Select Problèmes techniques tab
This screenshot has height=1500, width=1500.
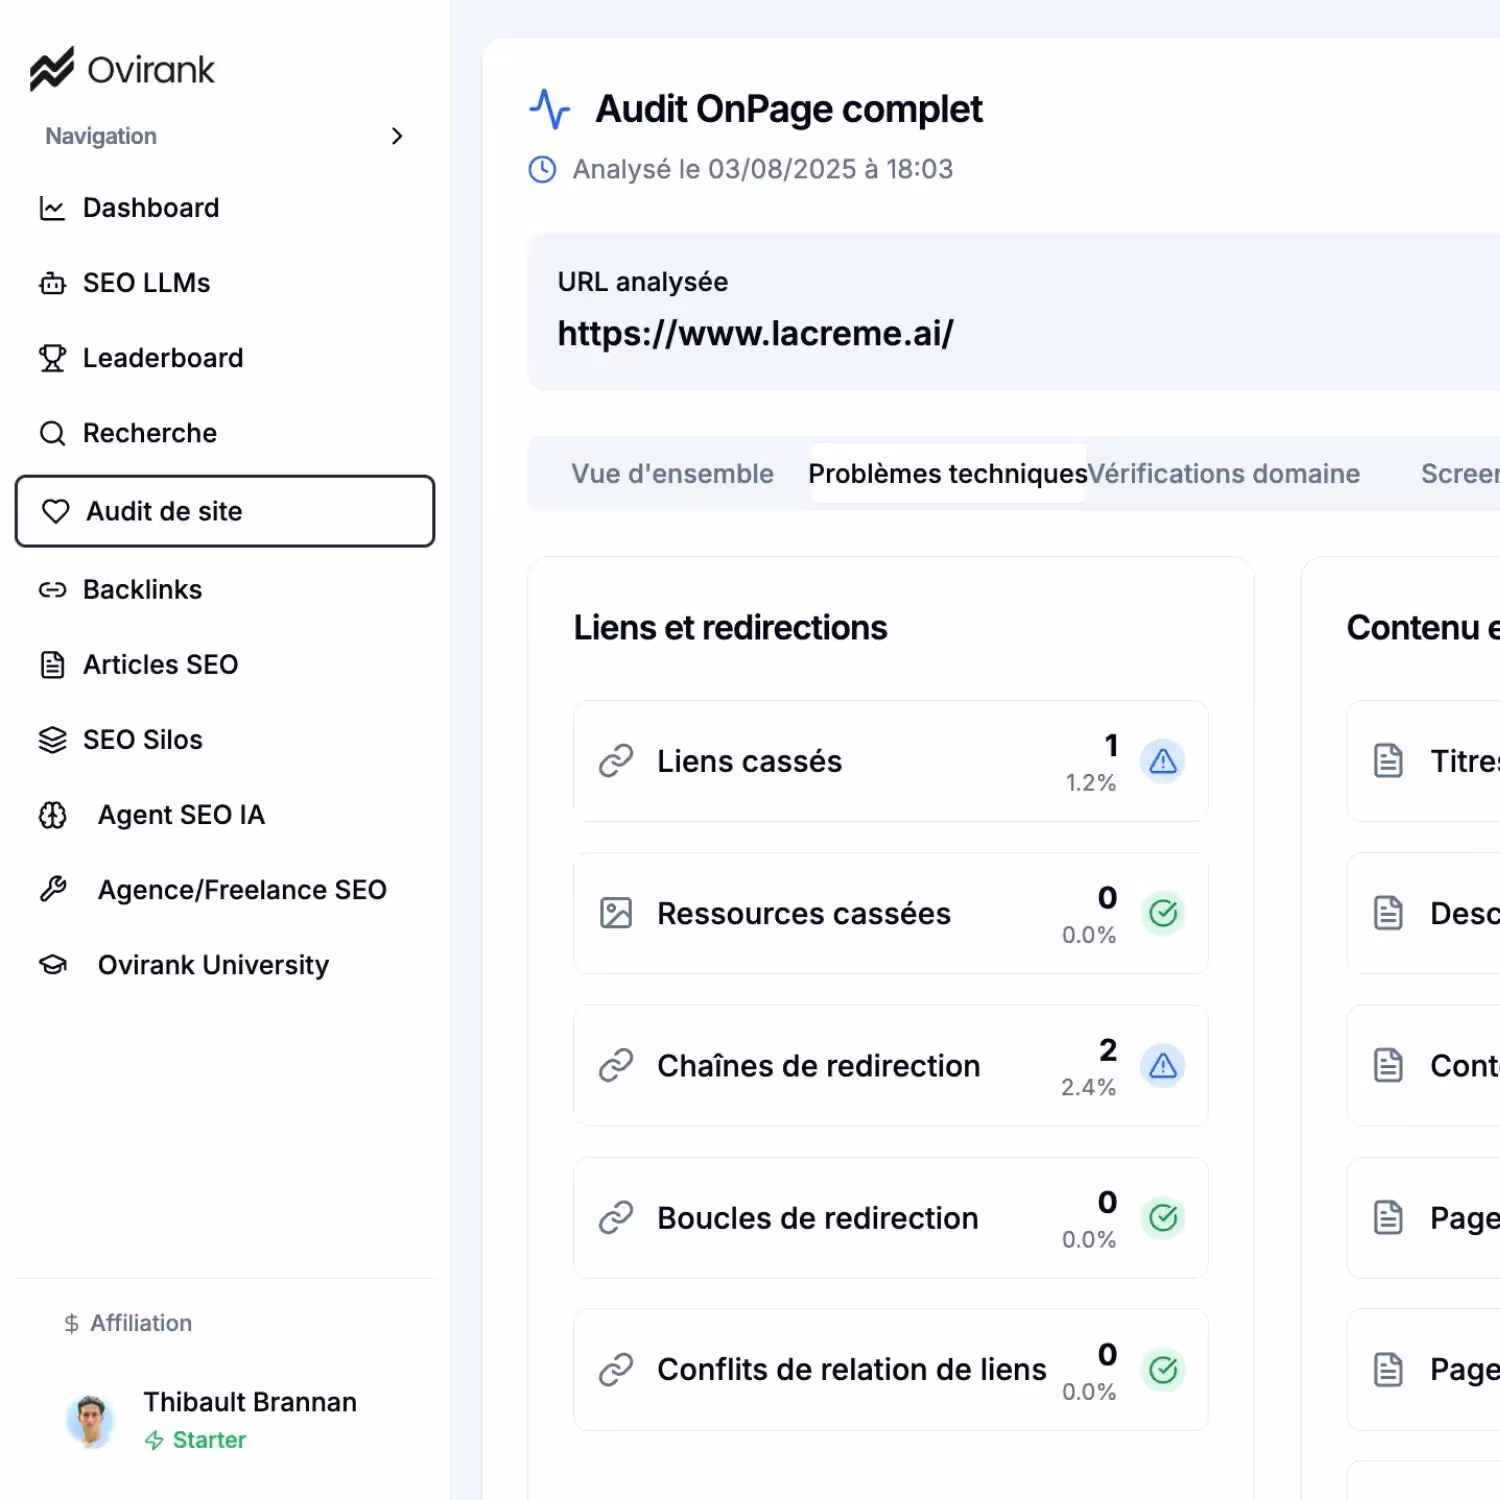pyautogui.click(x=948, y=474)
